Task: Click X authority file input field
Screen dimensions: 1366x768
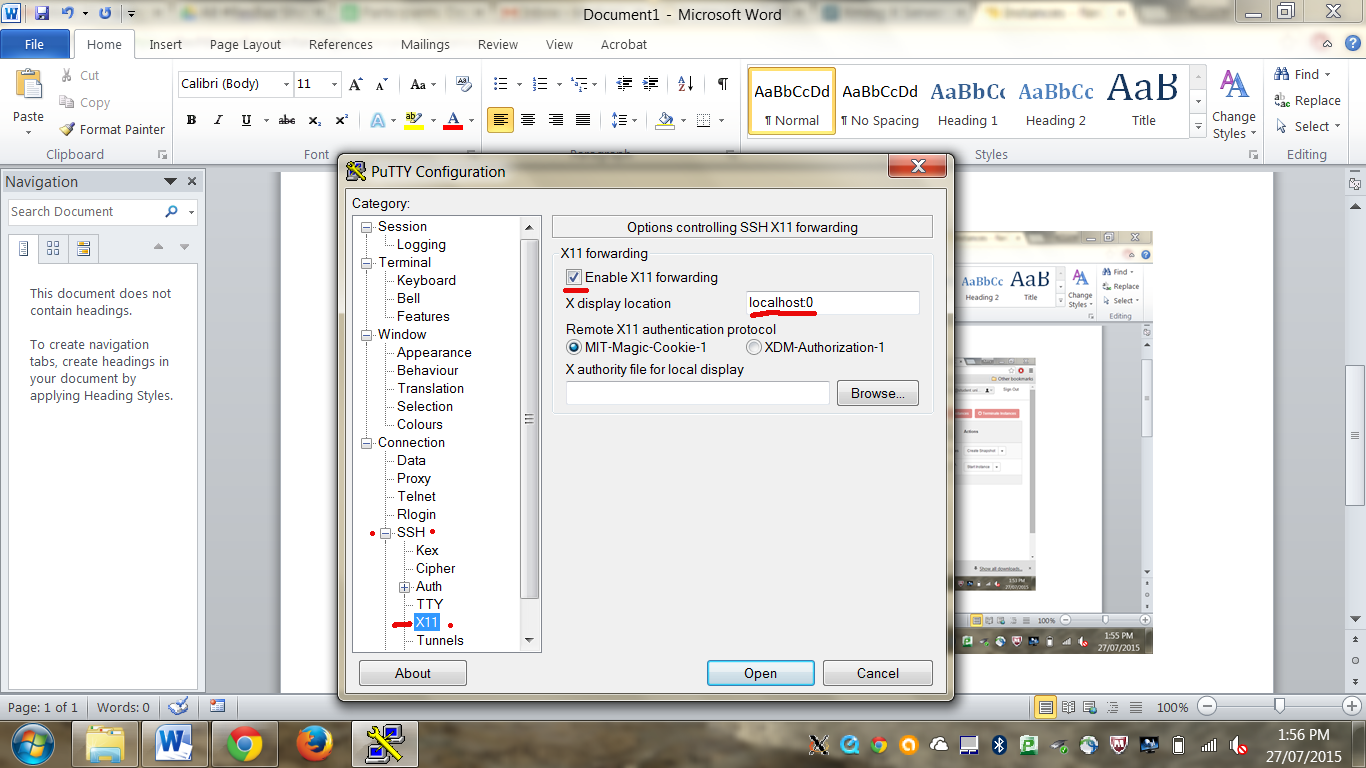Action: coord(698,393)
